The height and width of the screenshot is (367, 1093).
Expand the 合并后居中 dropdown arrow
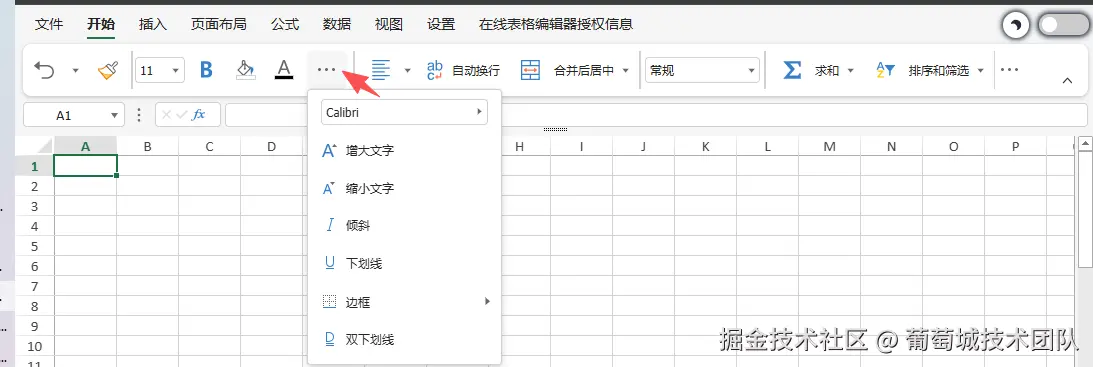pos(625,70)
